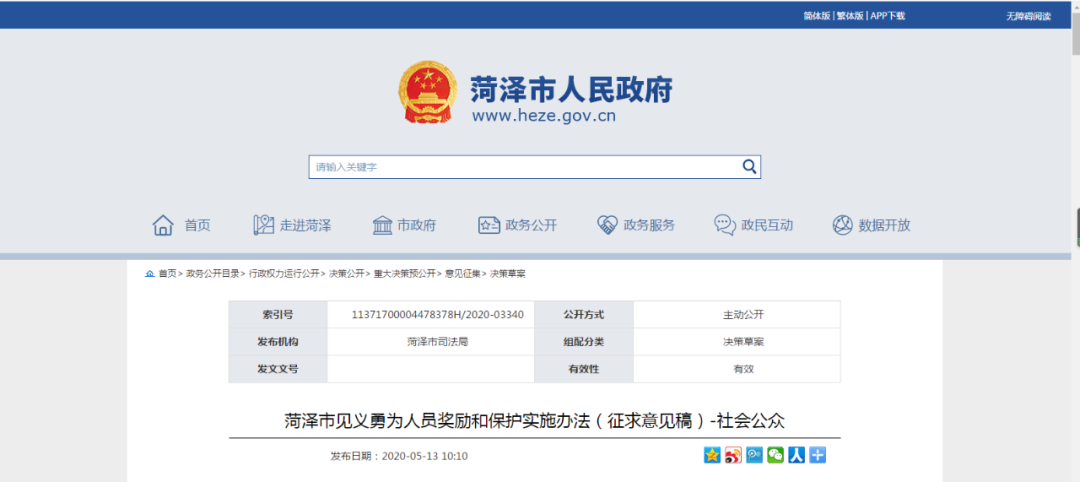Image resolution: width=1080 pixels, height=482 pixels.
Task: Click the breadcrumb home icon
Action: click(149, 274)
